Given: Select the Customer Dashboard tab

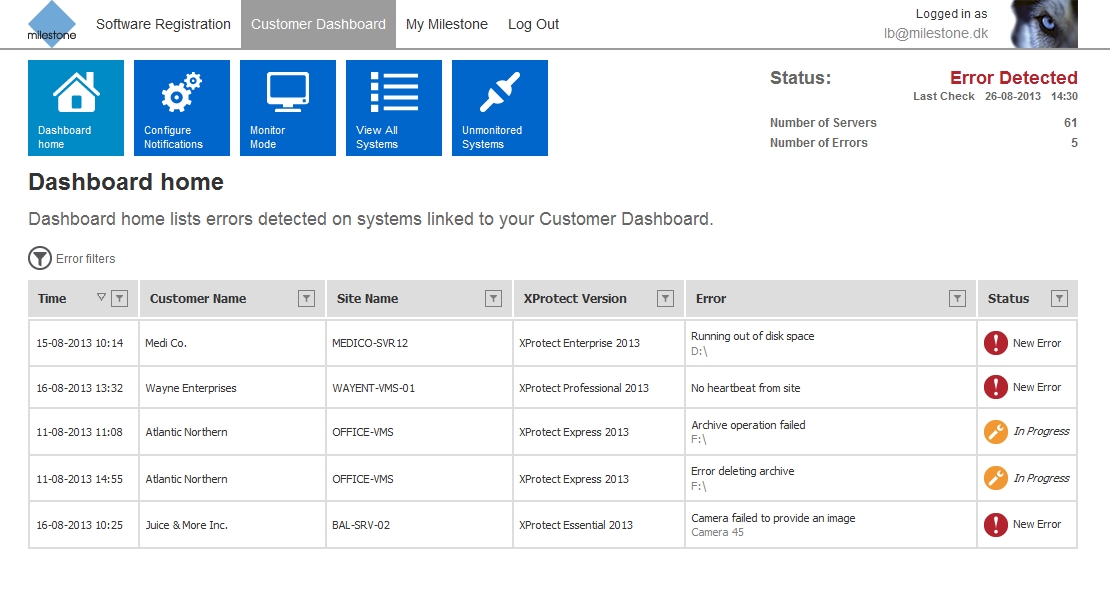Looking at the screenshot, I should click(319, 24).
